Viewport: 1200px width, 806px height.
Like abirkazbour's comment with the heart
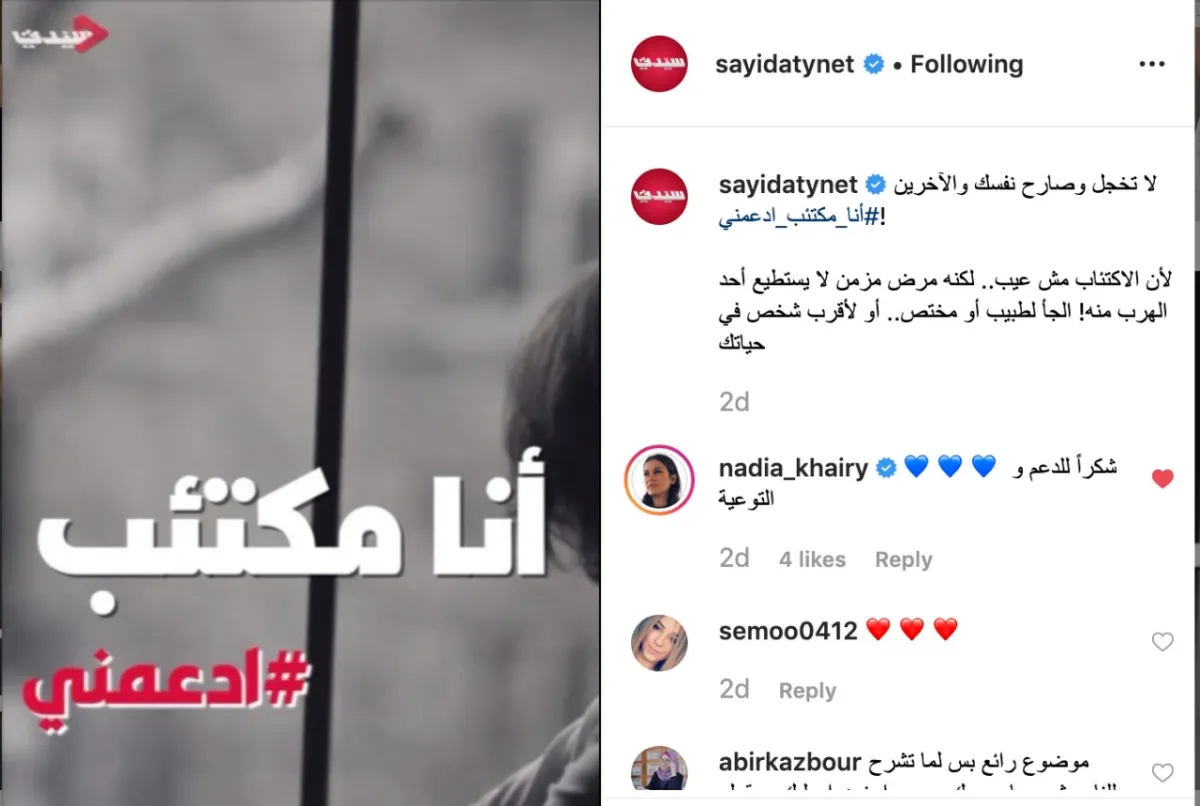1162,772
